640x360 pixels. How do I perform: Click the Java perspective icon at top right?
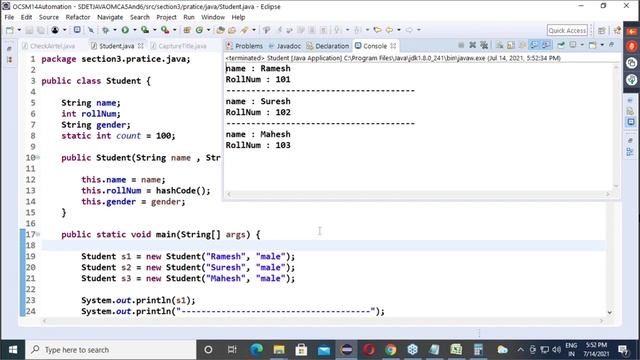[617, 31]
